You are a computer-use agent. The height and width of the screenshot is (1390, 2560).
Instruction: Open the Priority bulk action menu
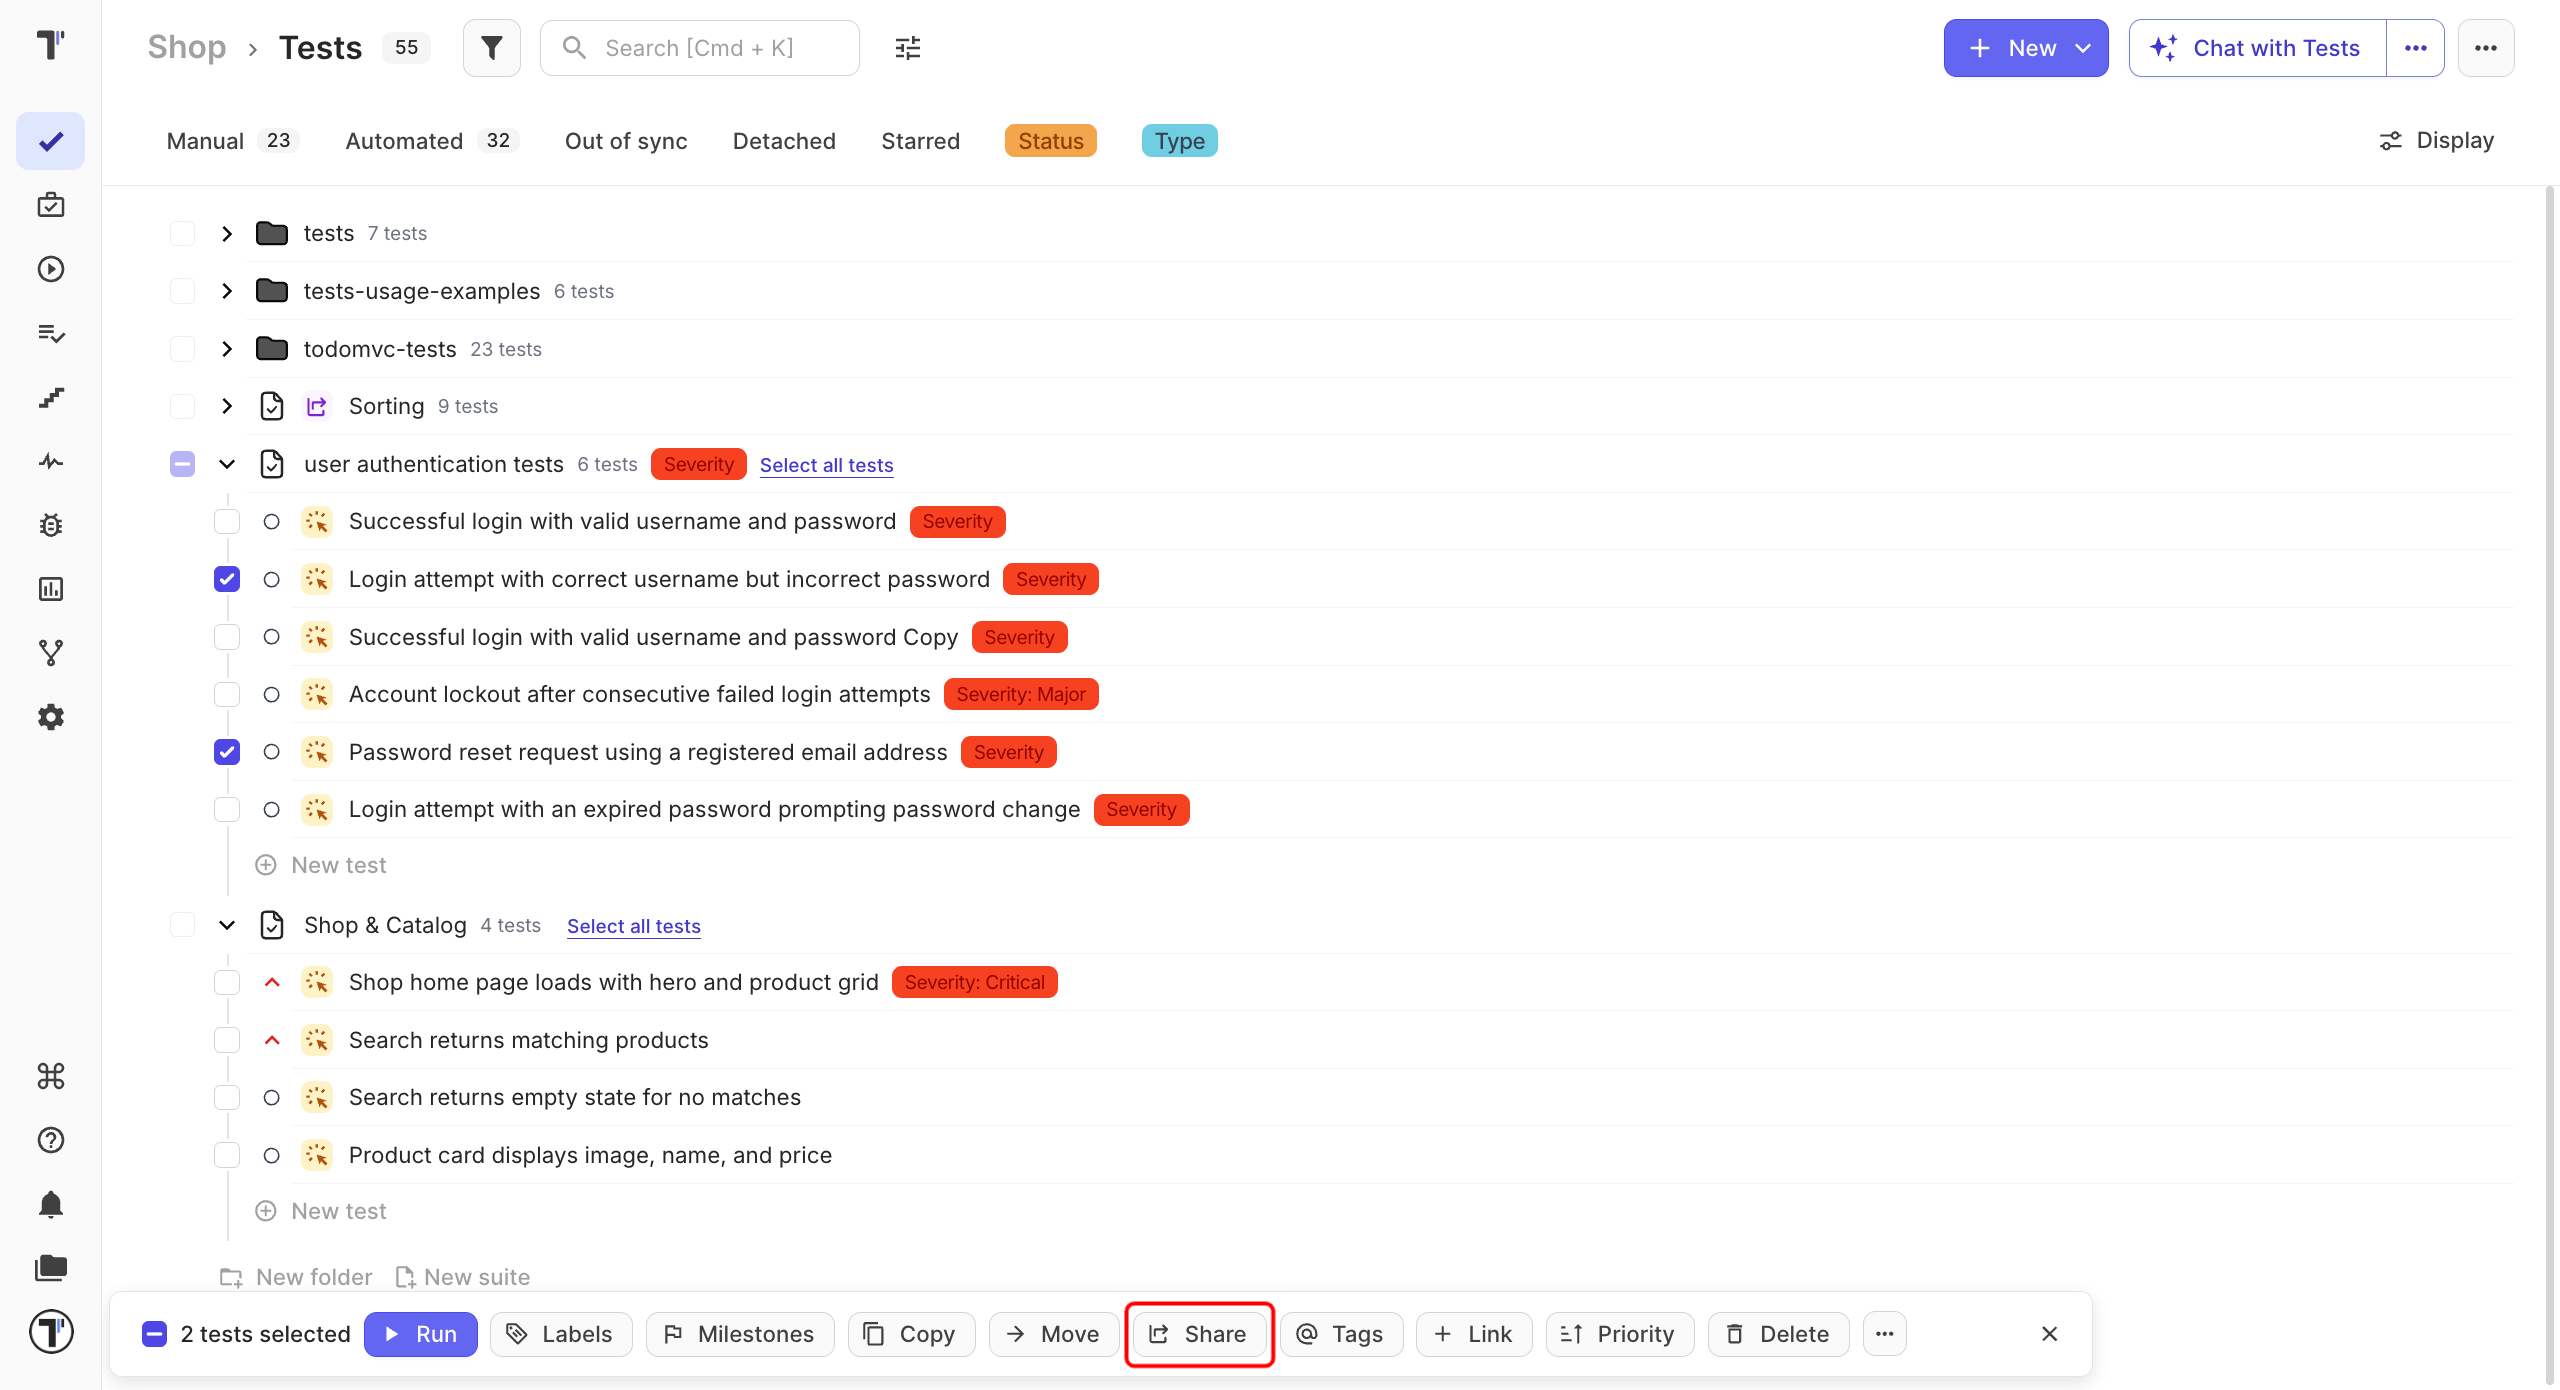[1620, 1334]
